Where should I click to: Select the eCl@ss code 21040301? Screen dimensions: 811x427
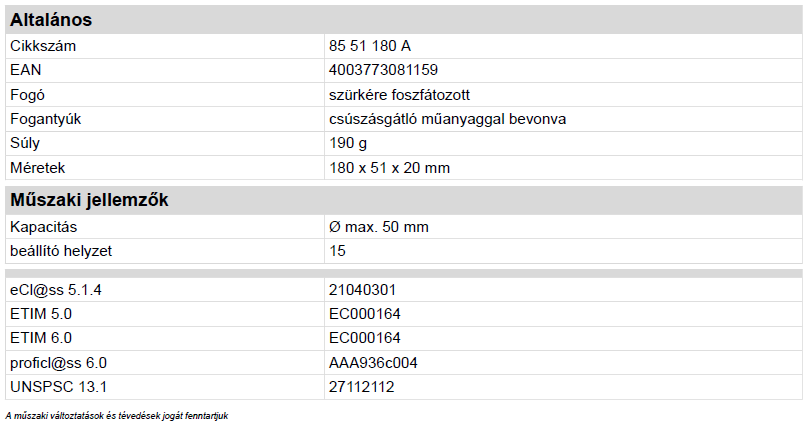point(363,290)
